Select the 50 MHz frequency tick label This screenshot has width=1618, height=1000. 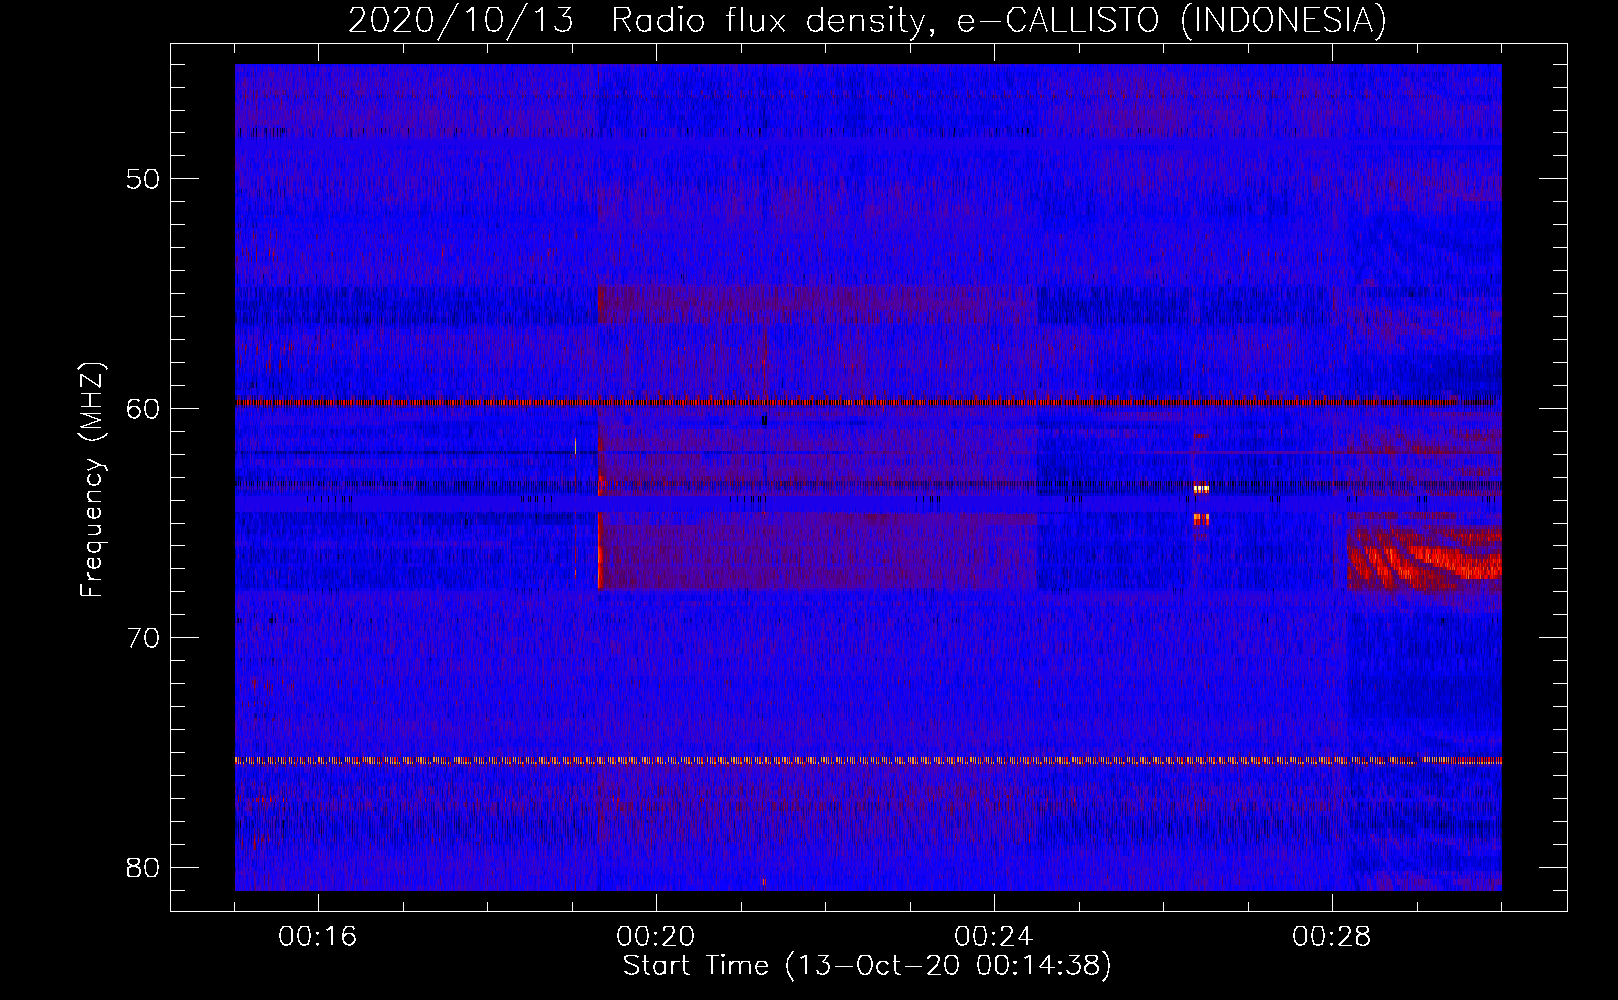[144, 179]
